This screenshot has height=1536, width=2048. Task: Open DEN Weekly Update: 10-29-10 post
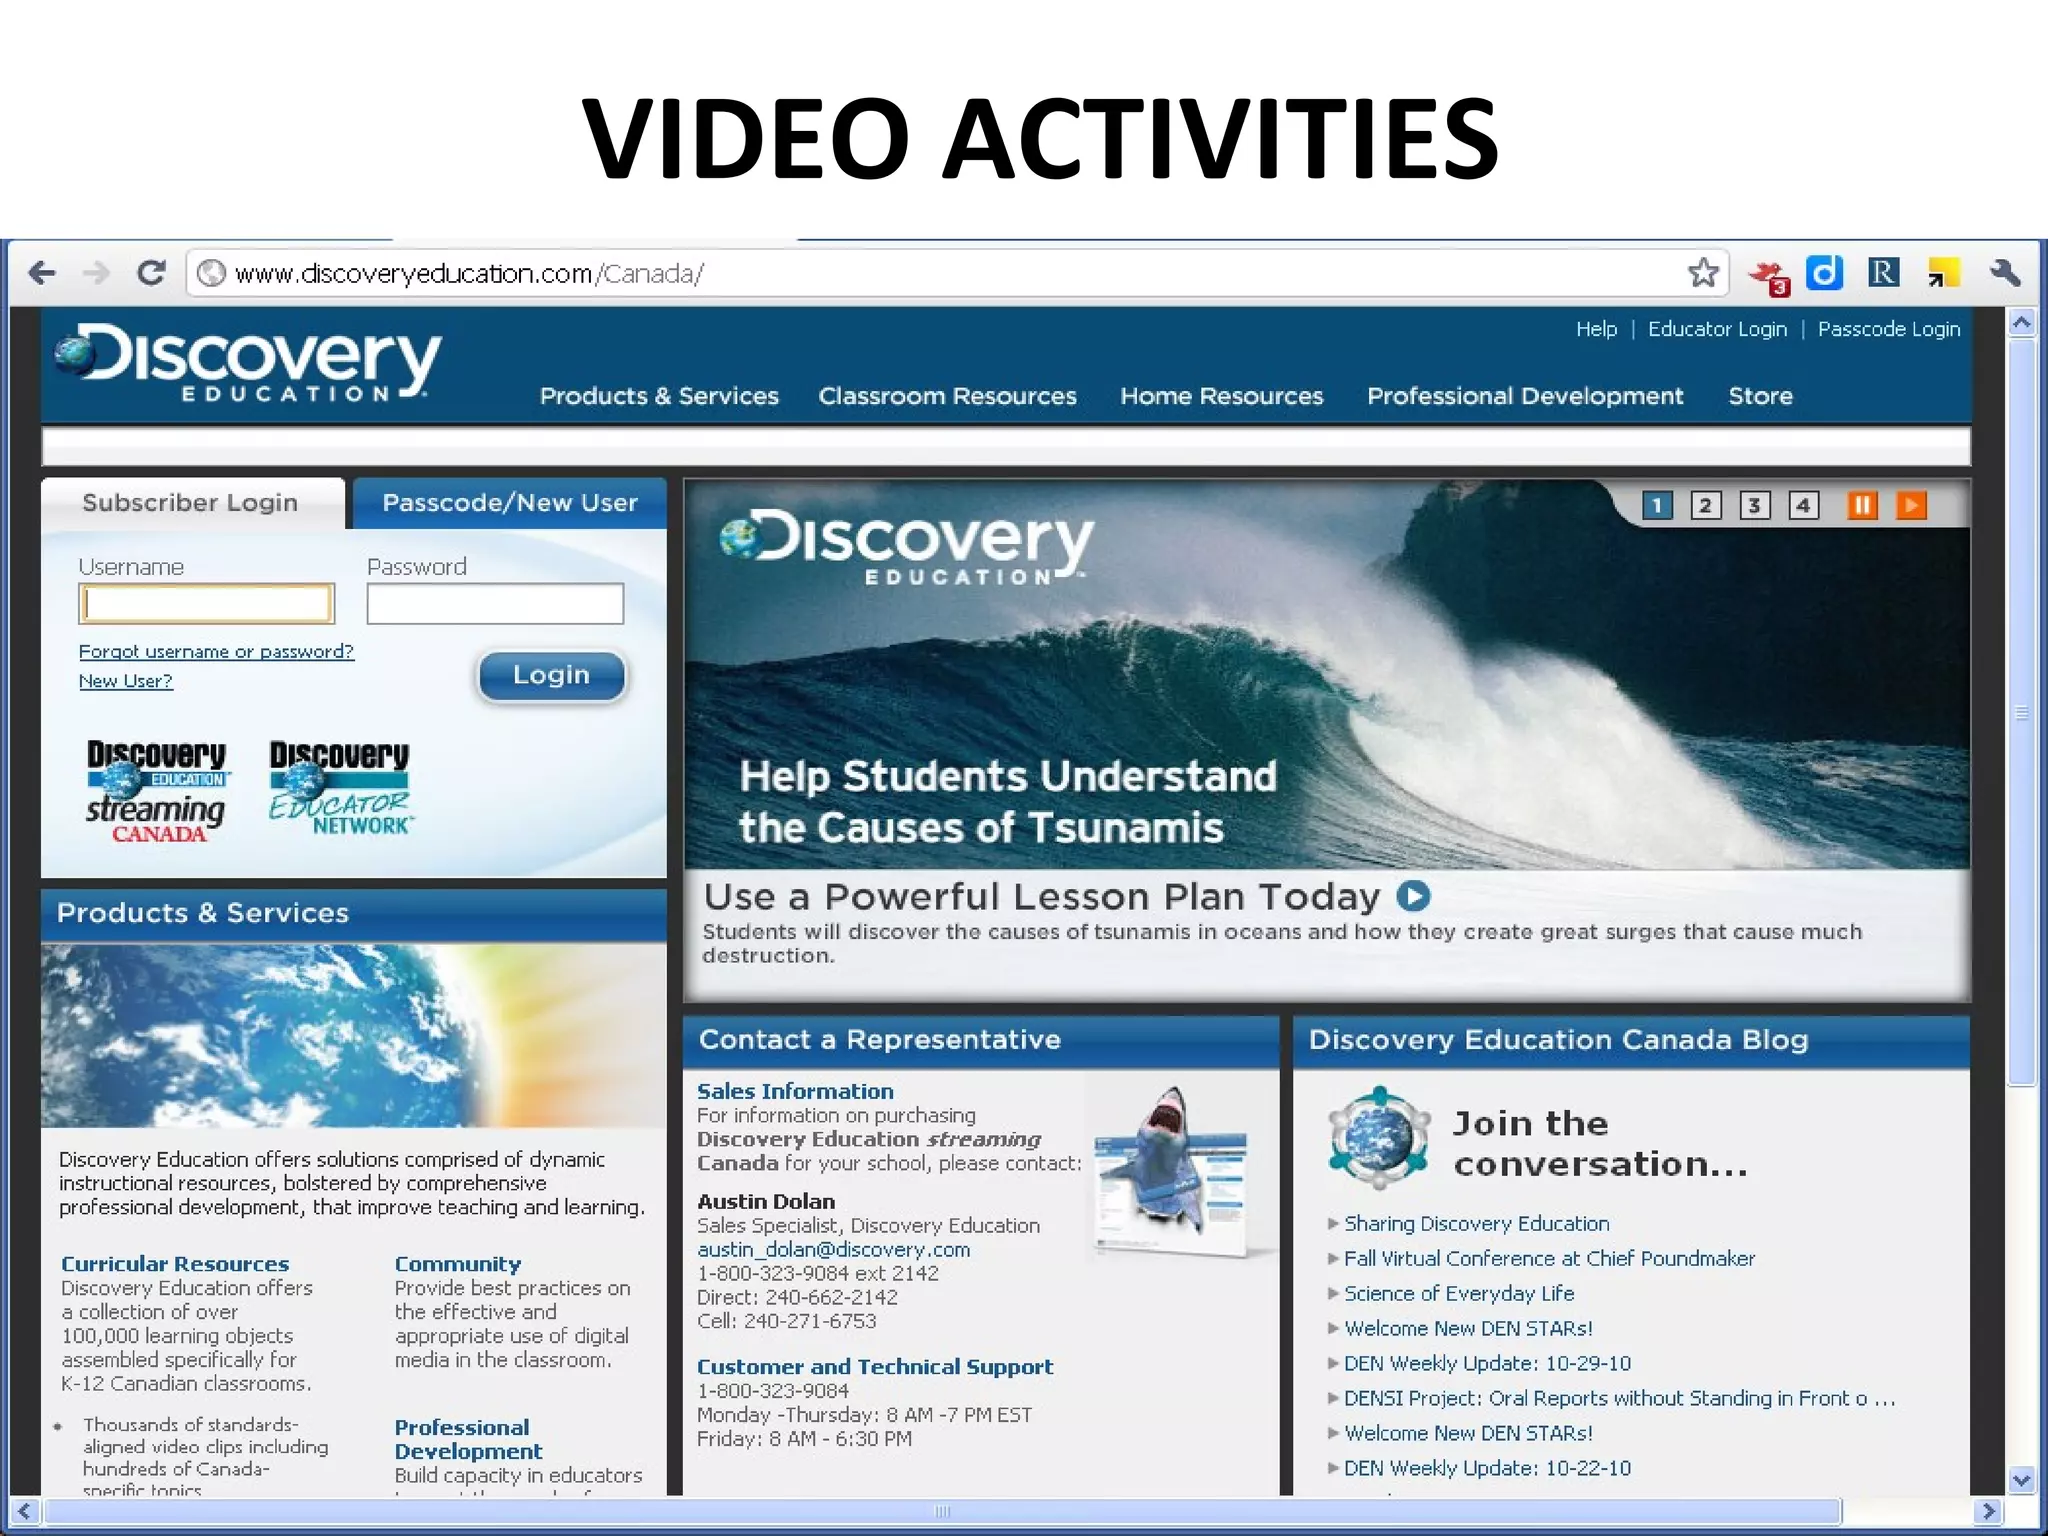coord(1487,1364)
